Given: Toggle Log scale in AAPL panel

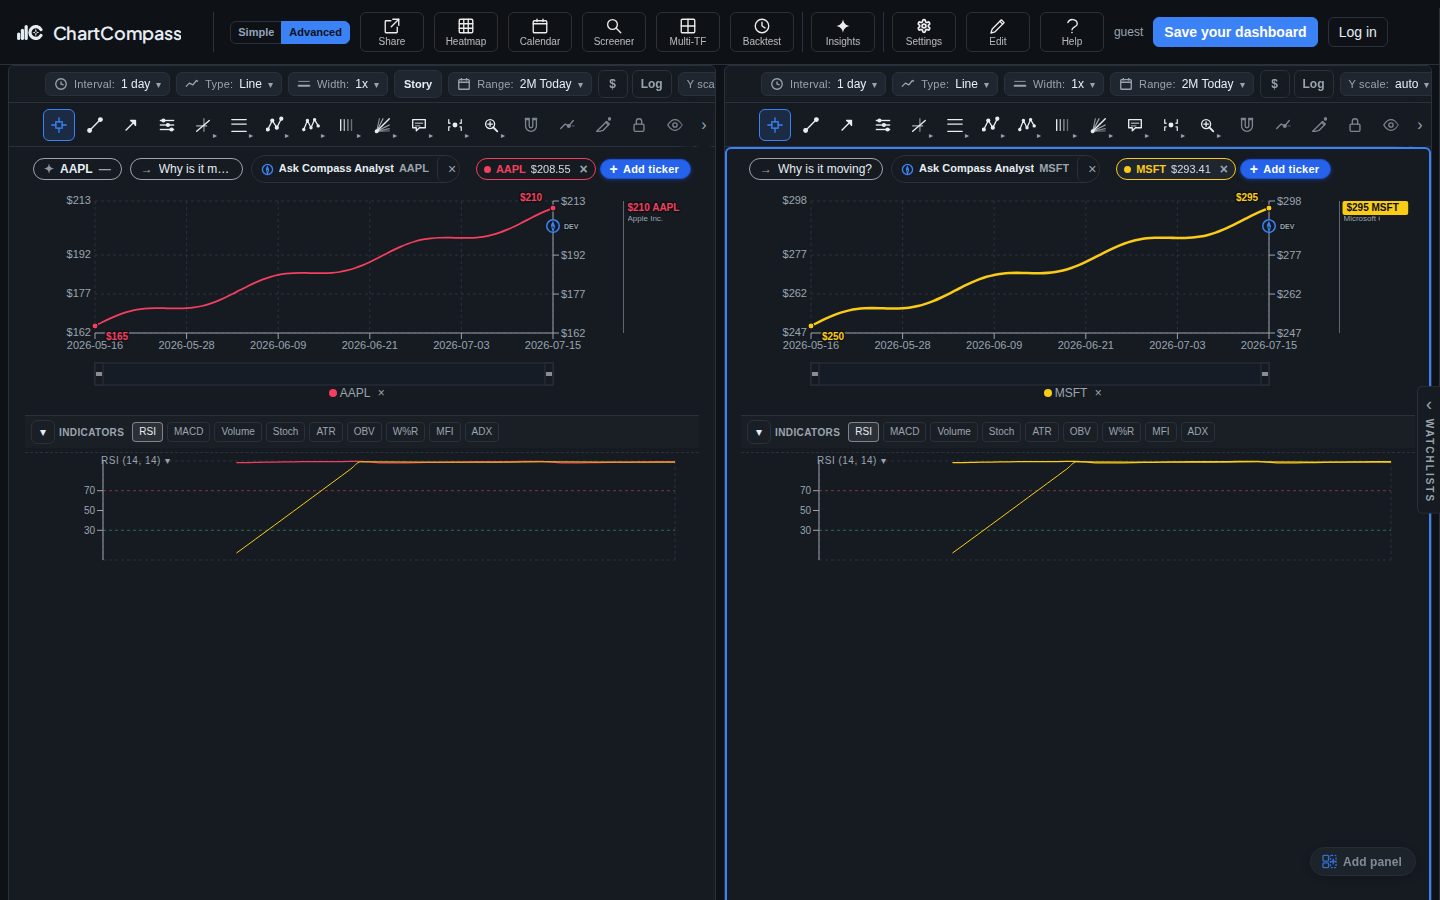Looking at the screenshot, I should tap(652, 84).
